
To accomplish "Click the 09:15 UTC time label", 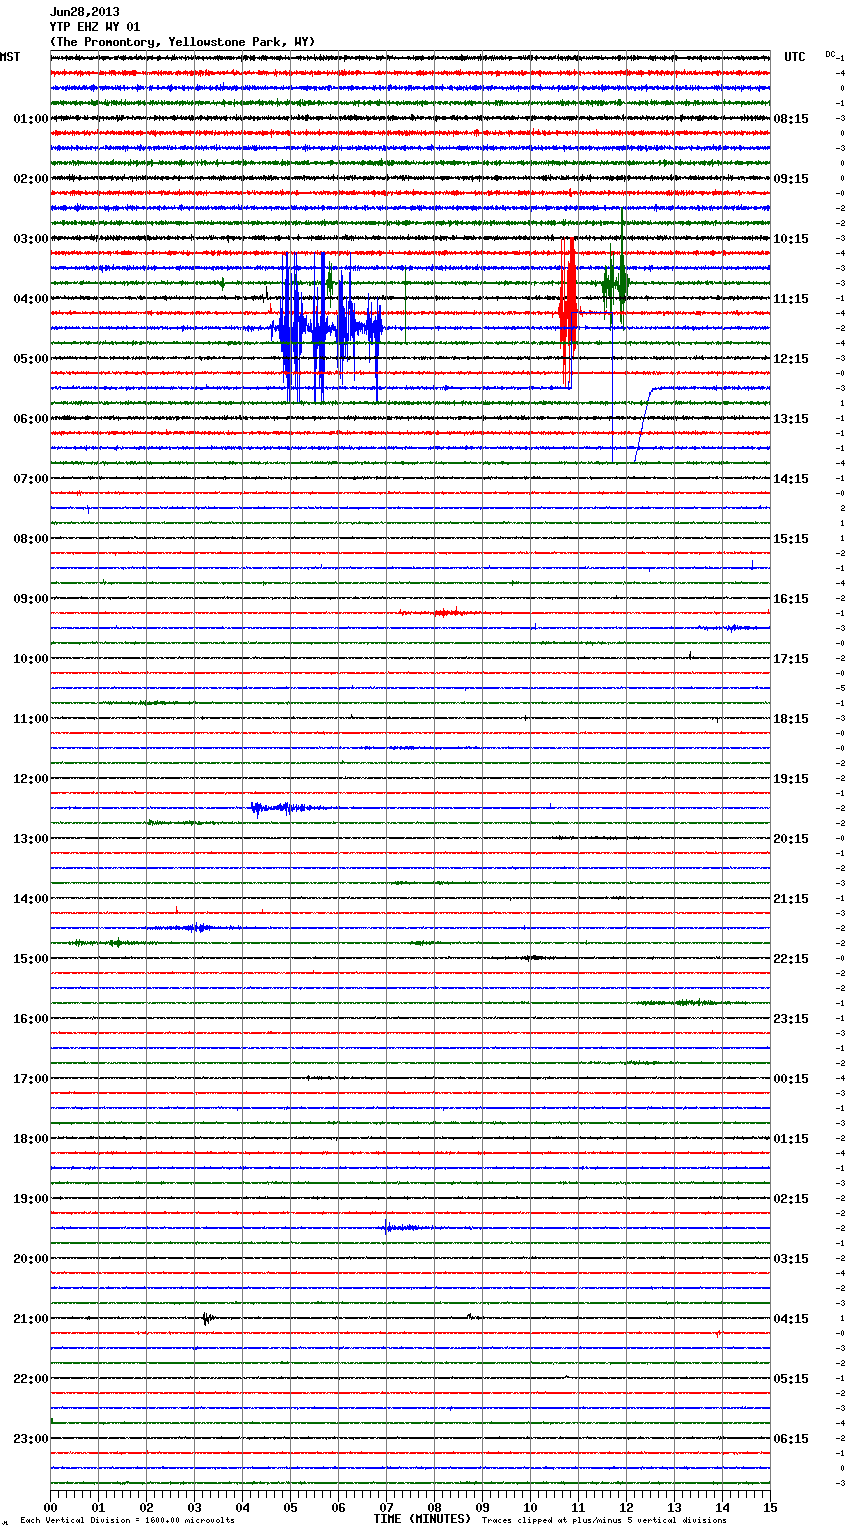I will 791,179.
